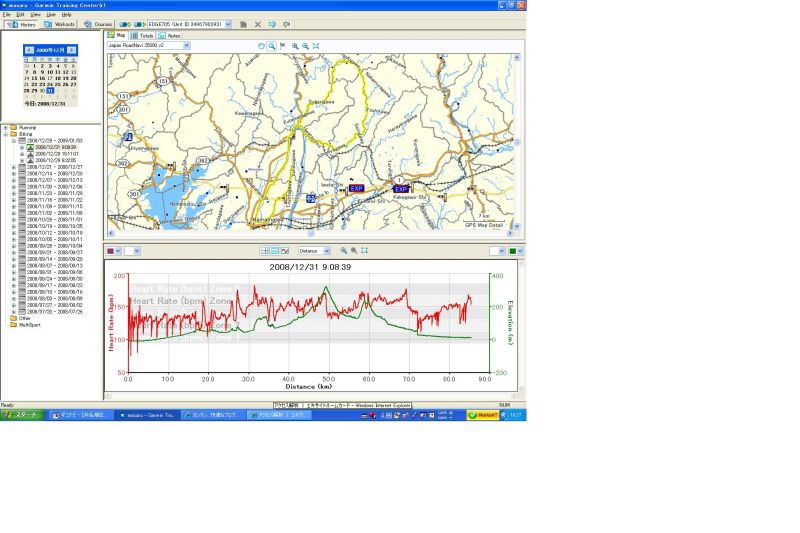The height and width of the screenshot is (533, 800).
Task: Open the green right-axis graph data dropdown
Action: (x=520, y=251)
